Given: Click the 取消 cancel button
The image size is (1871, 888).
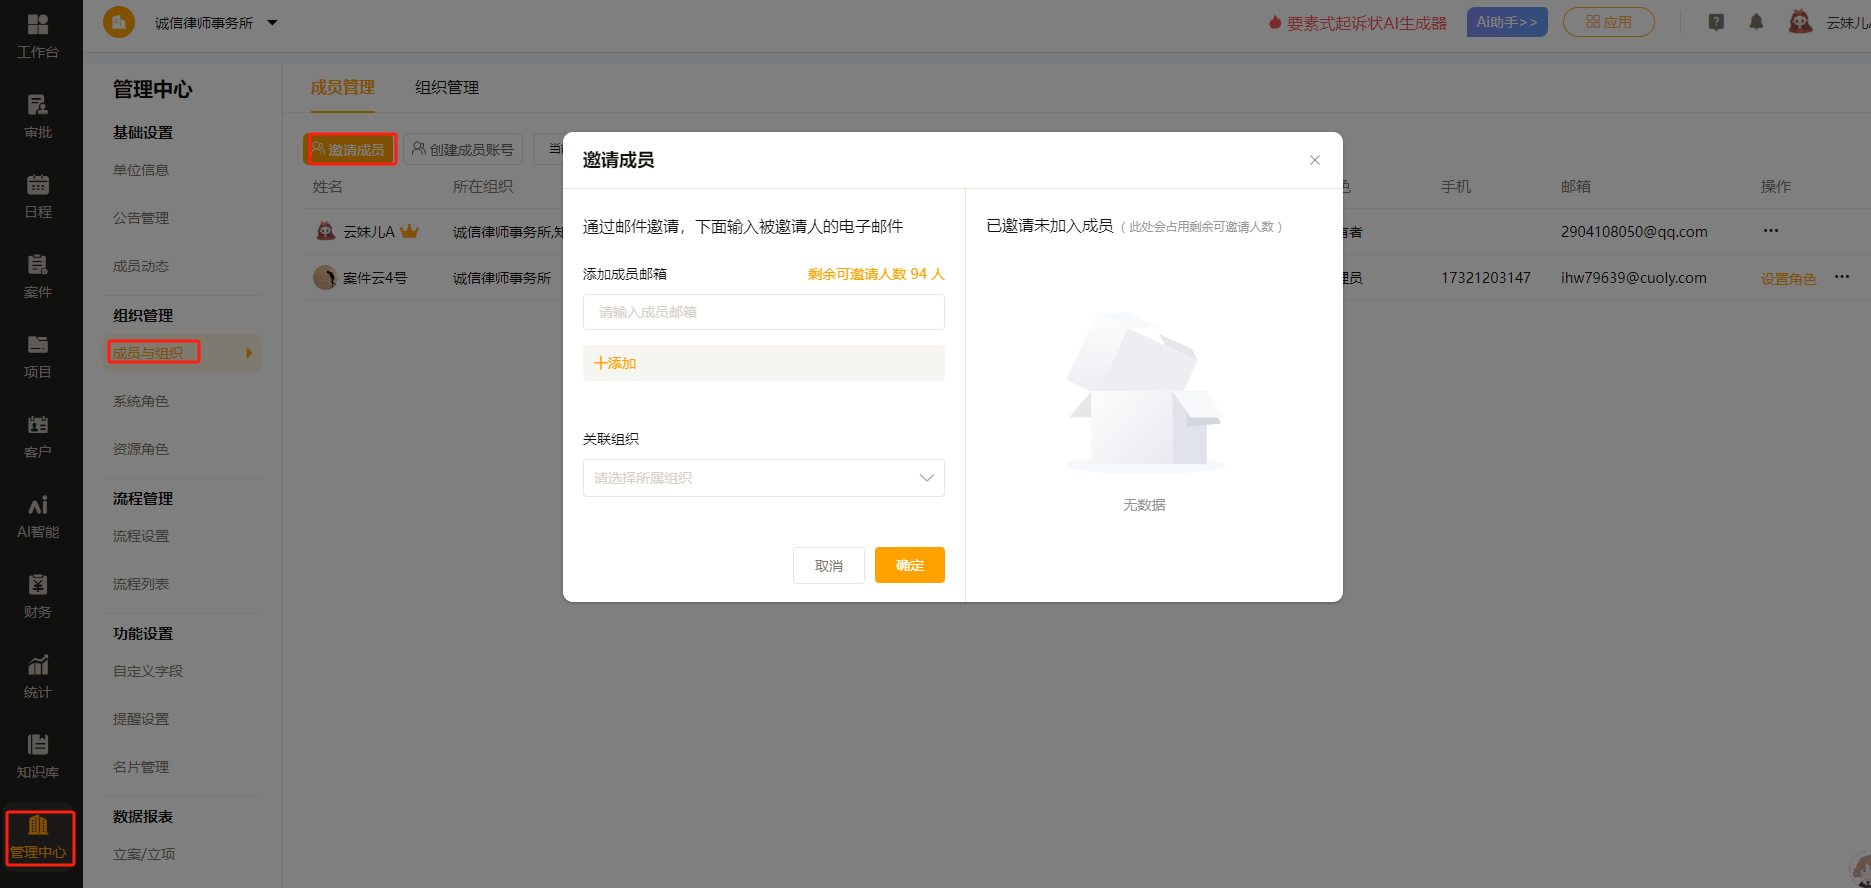Looking at the screenshot, I should 828,566.
